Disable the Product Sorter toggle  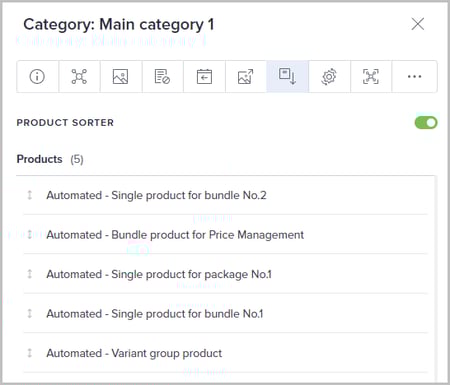point(426,123)
